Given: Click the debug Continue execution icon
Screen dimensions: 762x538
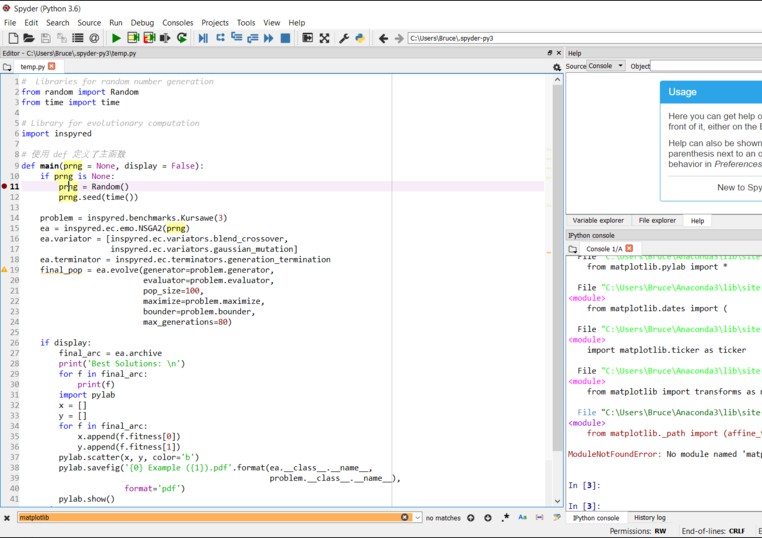Looking at the screenshot, I should click(269, 38).
